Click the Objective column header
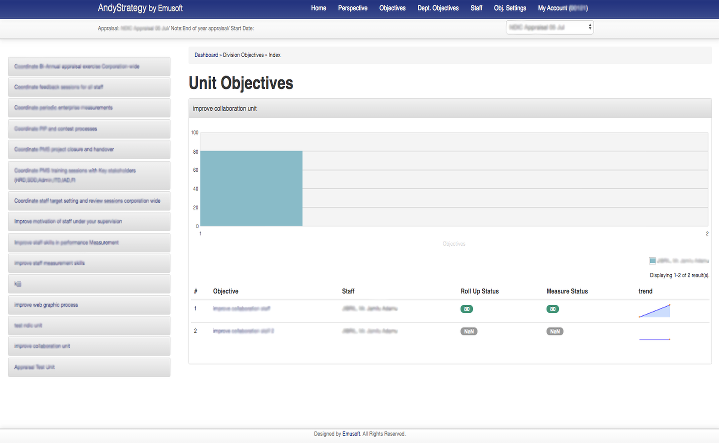Screen dimensions: 719x443 [226, 291]
